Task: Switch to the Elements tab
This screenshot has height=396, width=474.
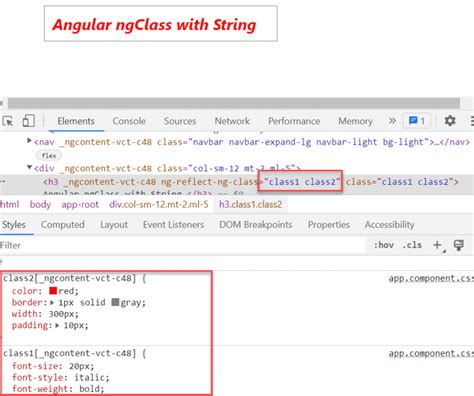Action: (x=76, y=121)
